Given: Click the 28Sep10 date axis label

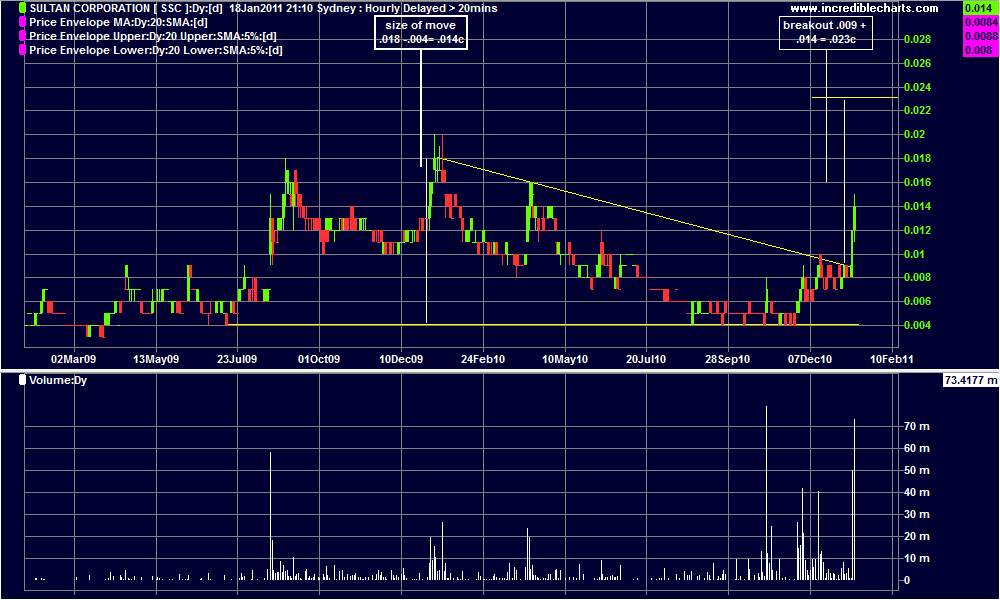Looking at the screenshot, I should 728,359.
